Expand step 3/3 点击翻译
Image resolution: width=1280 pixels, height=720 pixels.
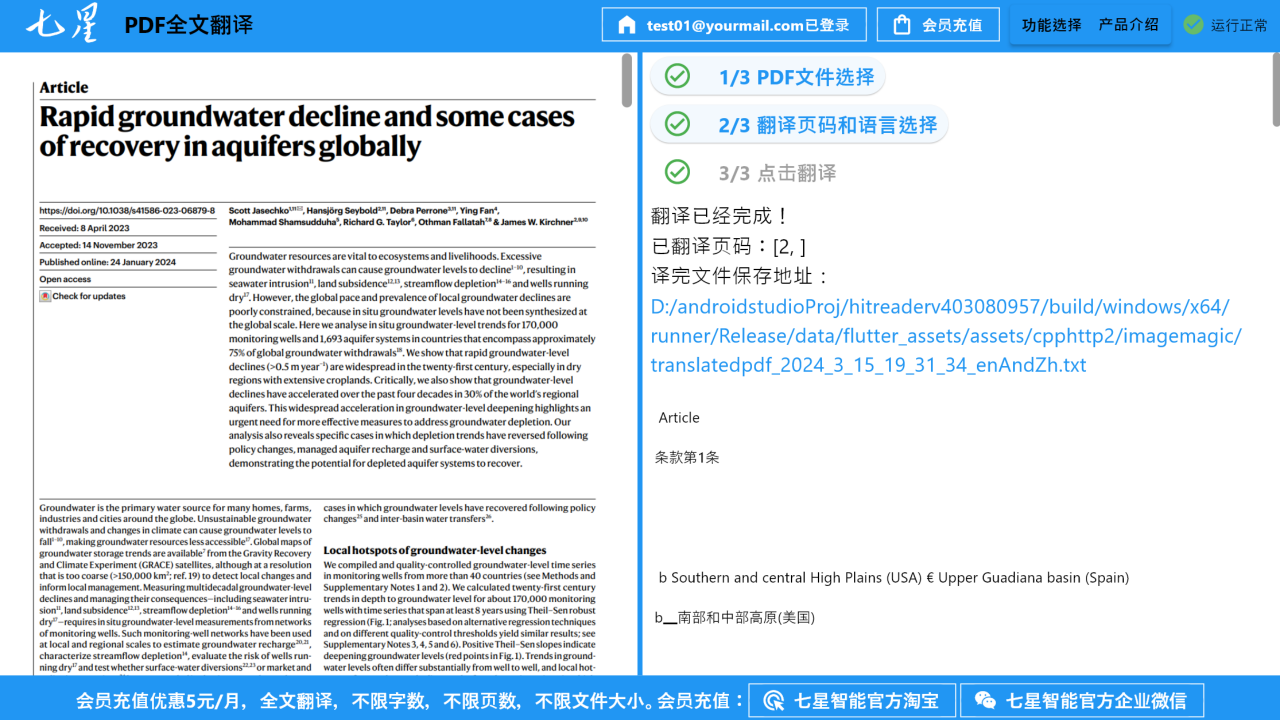[777, 173]
